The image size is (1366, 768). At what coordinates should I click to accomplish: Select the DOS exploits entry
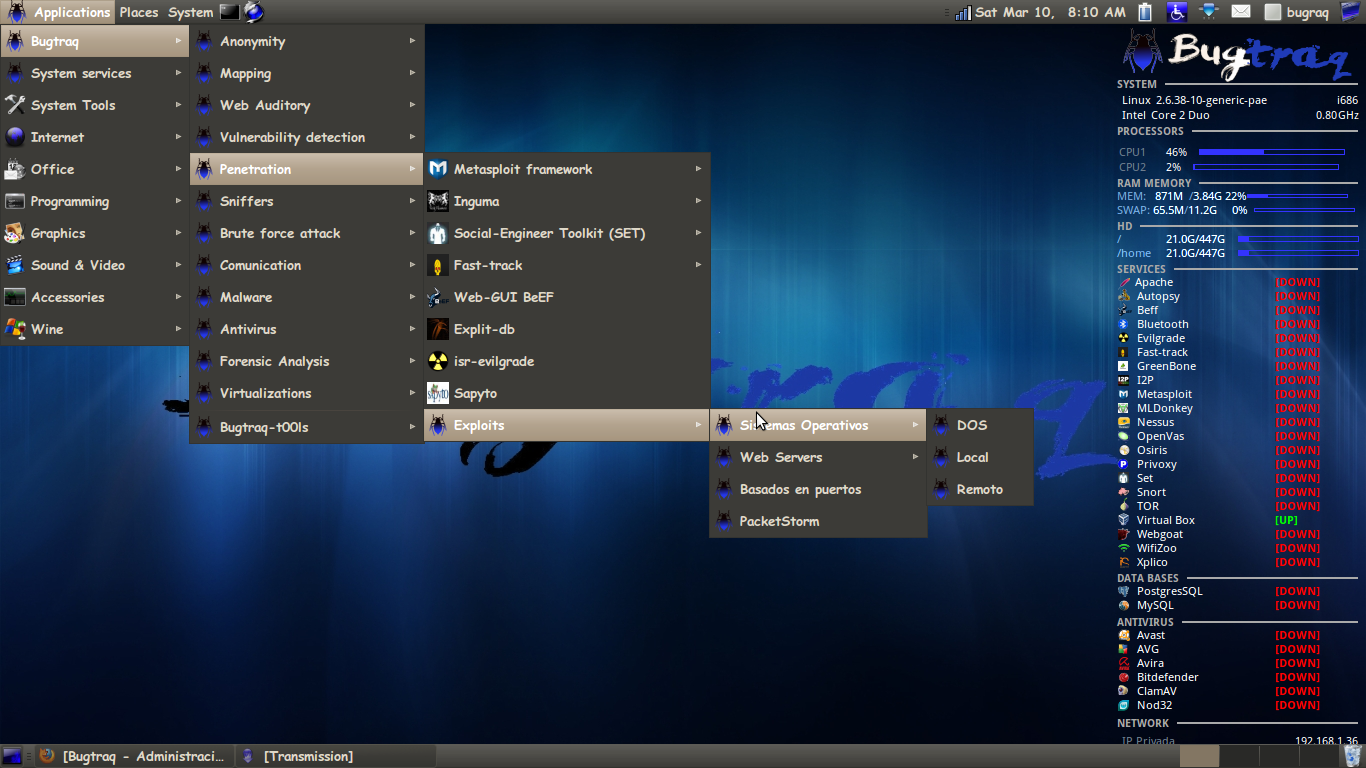tap(980, 425)
